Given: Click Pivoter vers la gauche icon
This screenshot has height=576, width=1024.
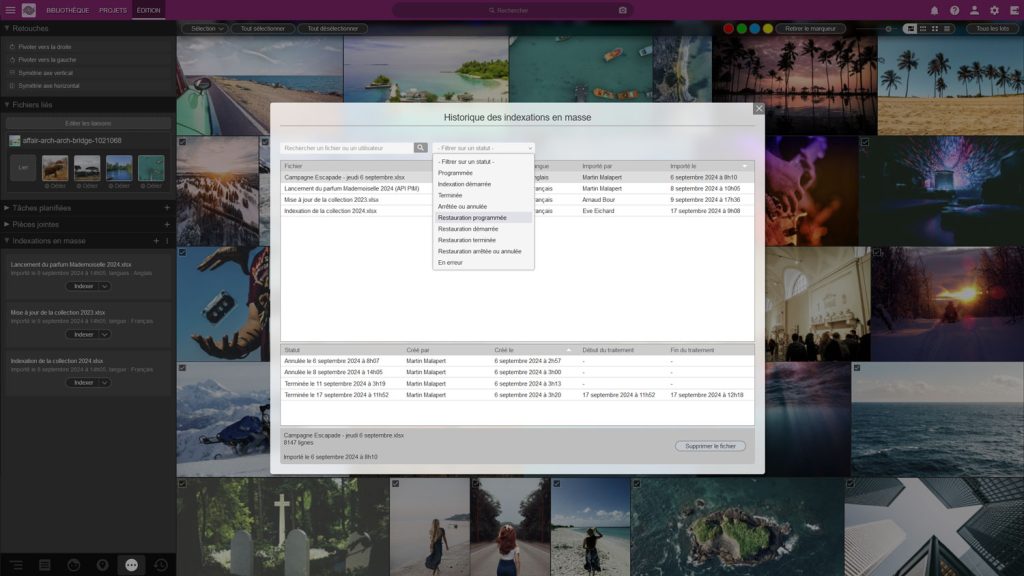Looking at the screenshot, I should 12,59.
